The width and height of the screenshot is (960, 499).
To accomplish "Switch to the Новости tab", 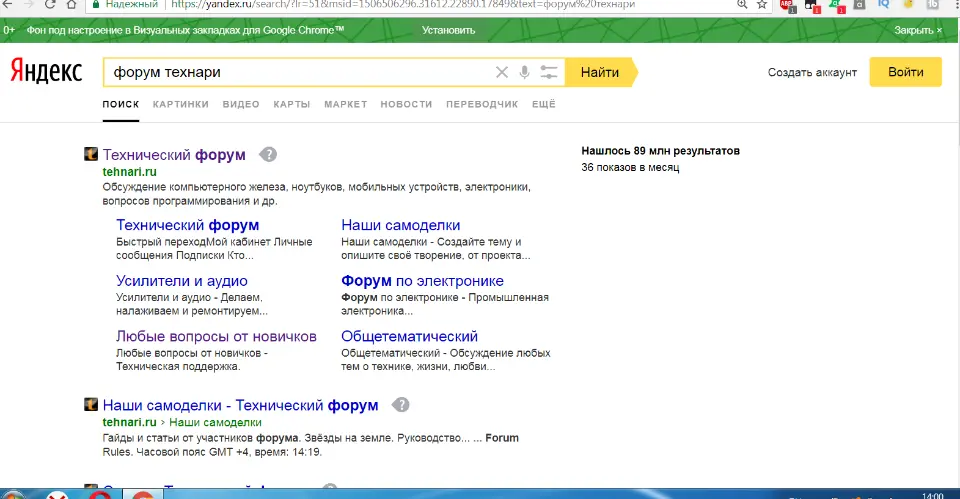I will (407, 104).
